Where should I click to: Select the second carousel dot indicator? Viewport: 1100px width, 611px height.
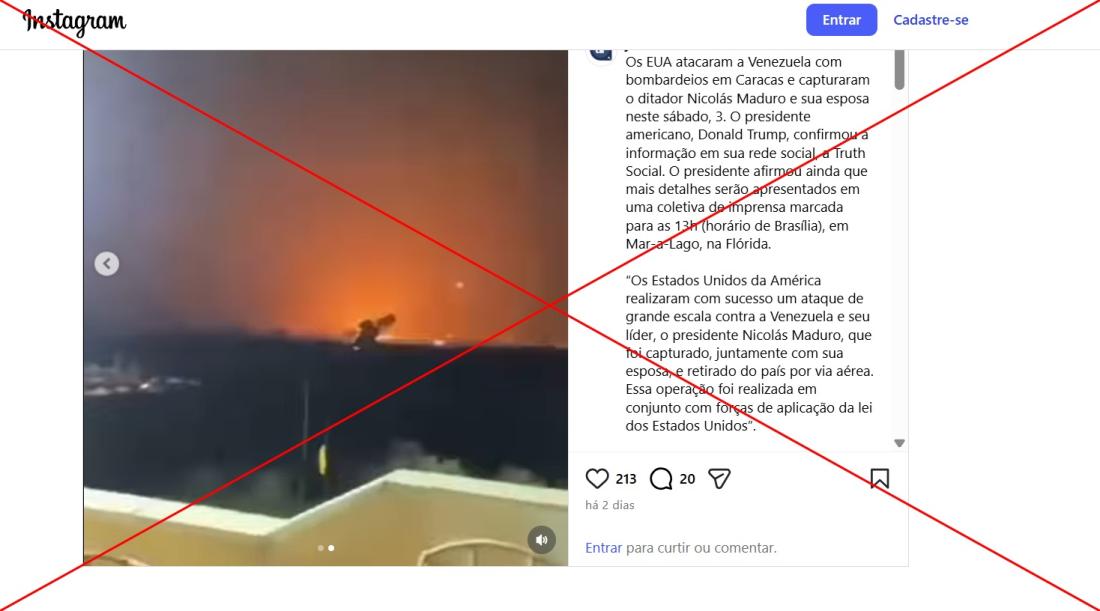tap(331, 548)
